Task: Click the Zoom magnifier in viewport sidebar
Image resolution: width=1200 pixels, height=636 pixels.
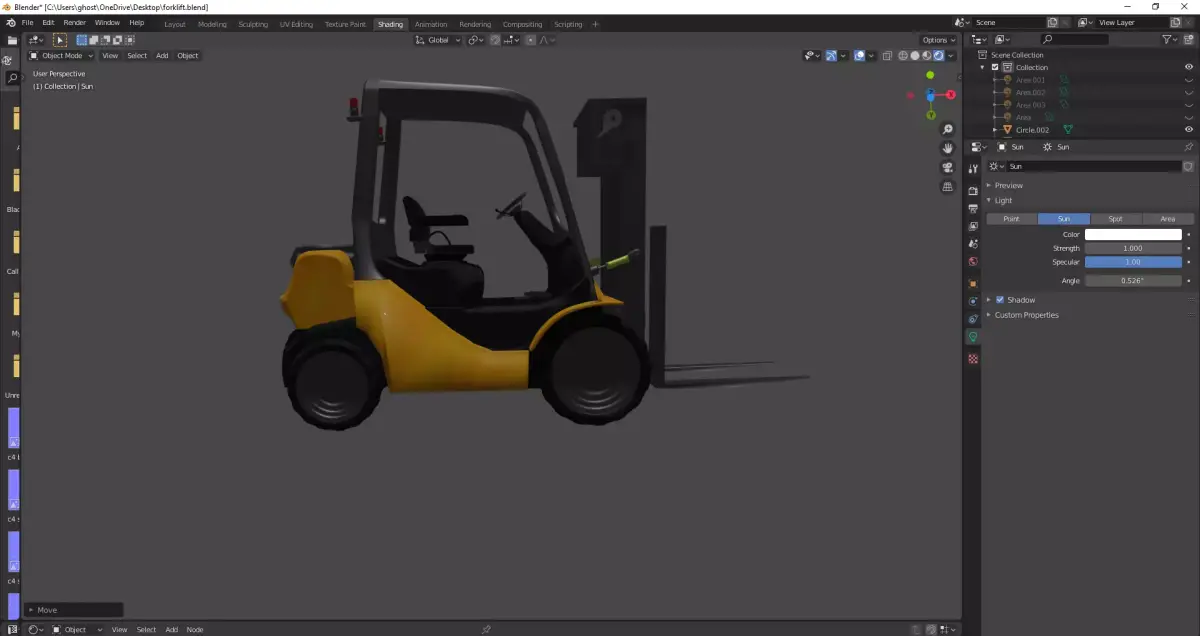Action: (948, 128)
